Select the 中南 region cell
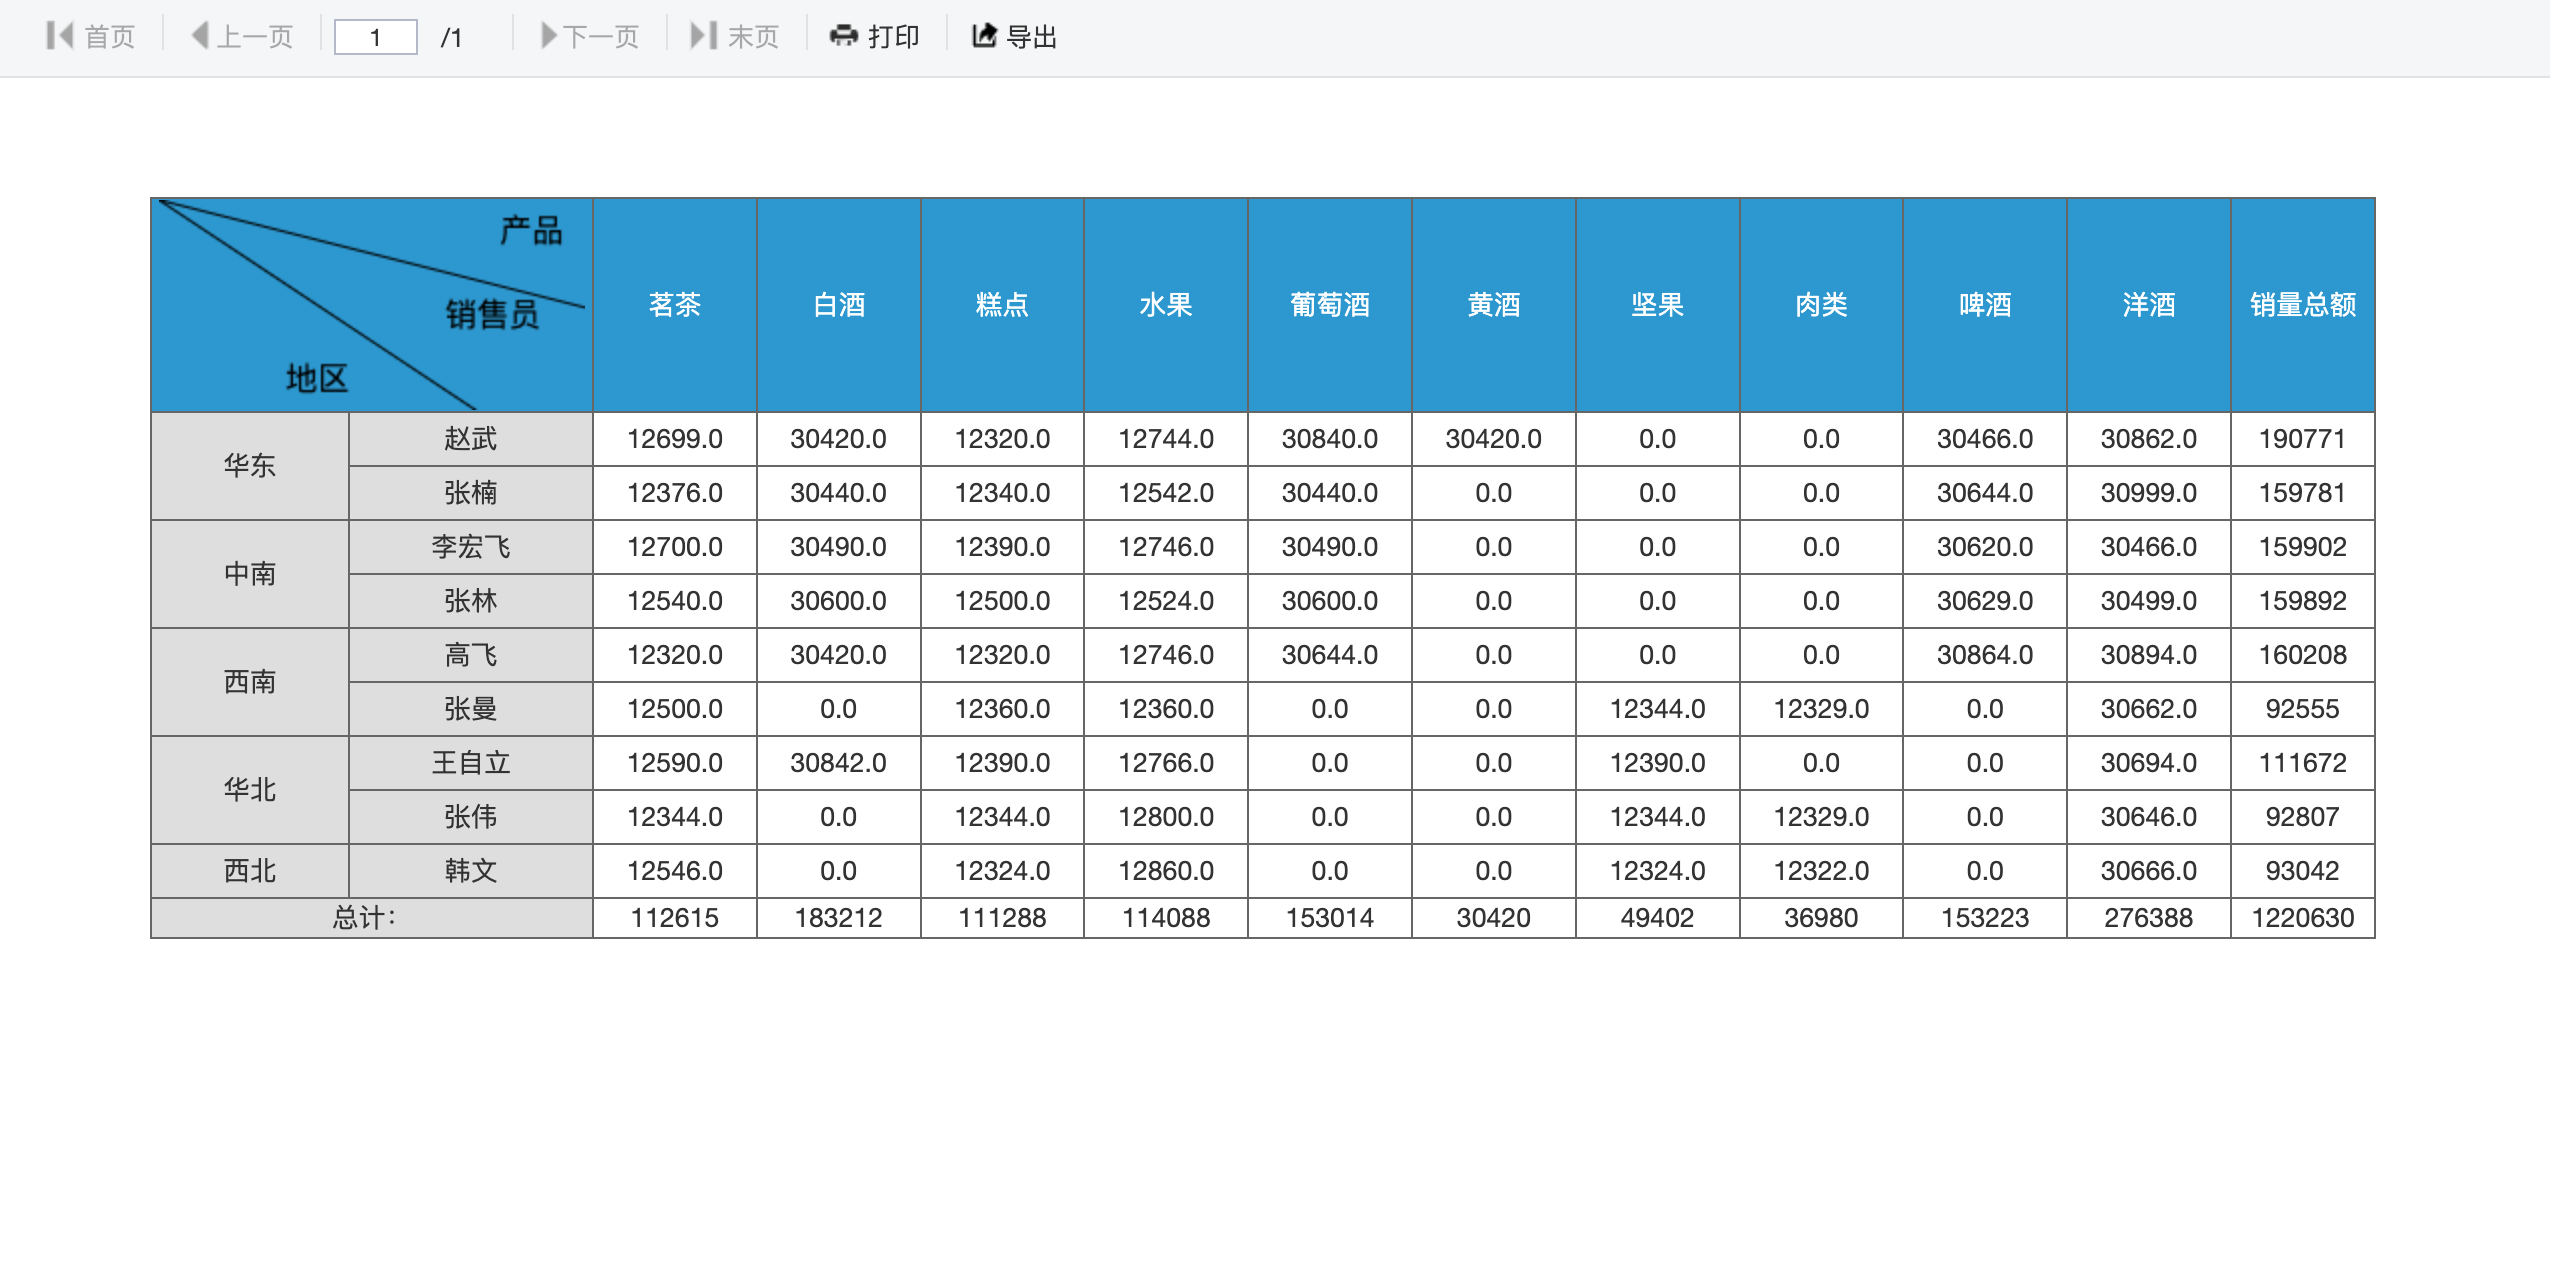 [x=250, y=574]
